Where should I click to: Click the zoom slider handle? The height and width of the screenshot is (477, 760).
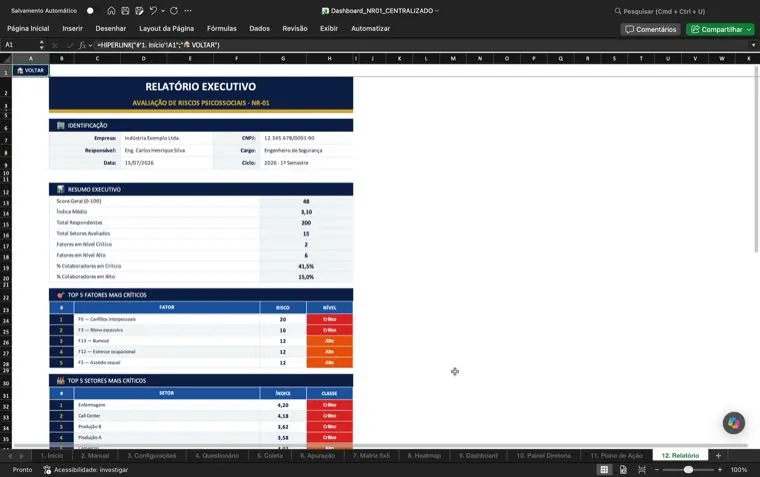tap(688, 470)
